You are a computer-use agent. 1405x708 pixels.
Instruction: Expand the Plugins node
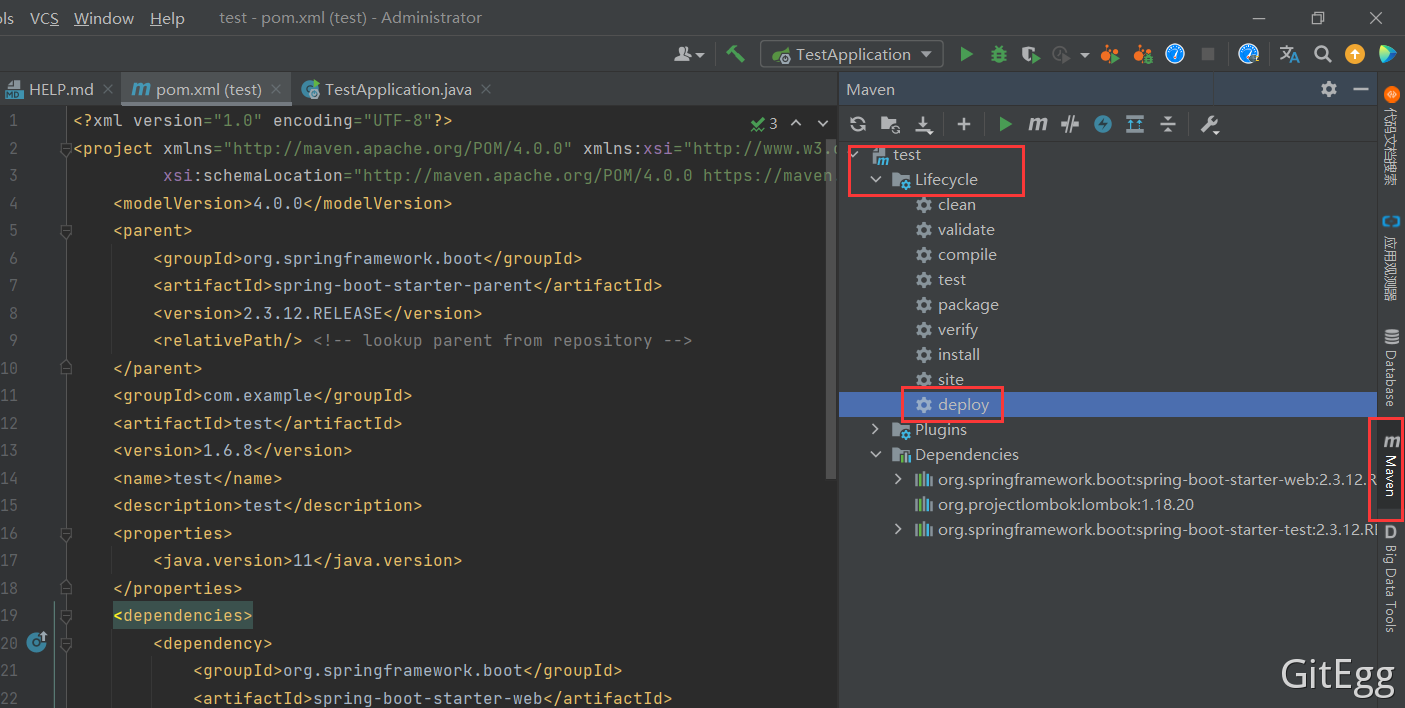876,429
